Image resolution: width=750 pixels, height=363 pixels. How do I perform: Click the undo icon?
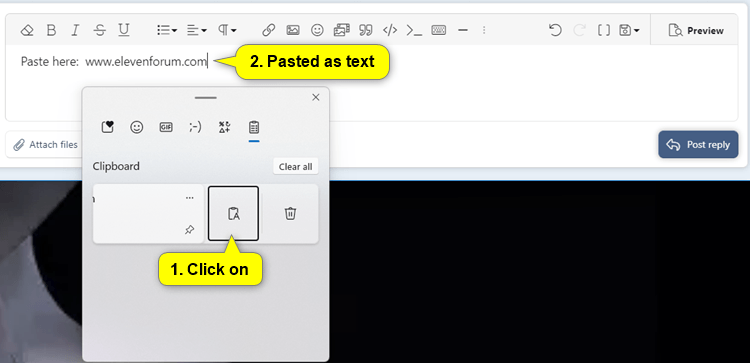[x=555, y=31]
